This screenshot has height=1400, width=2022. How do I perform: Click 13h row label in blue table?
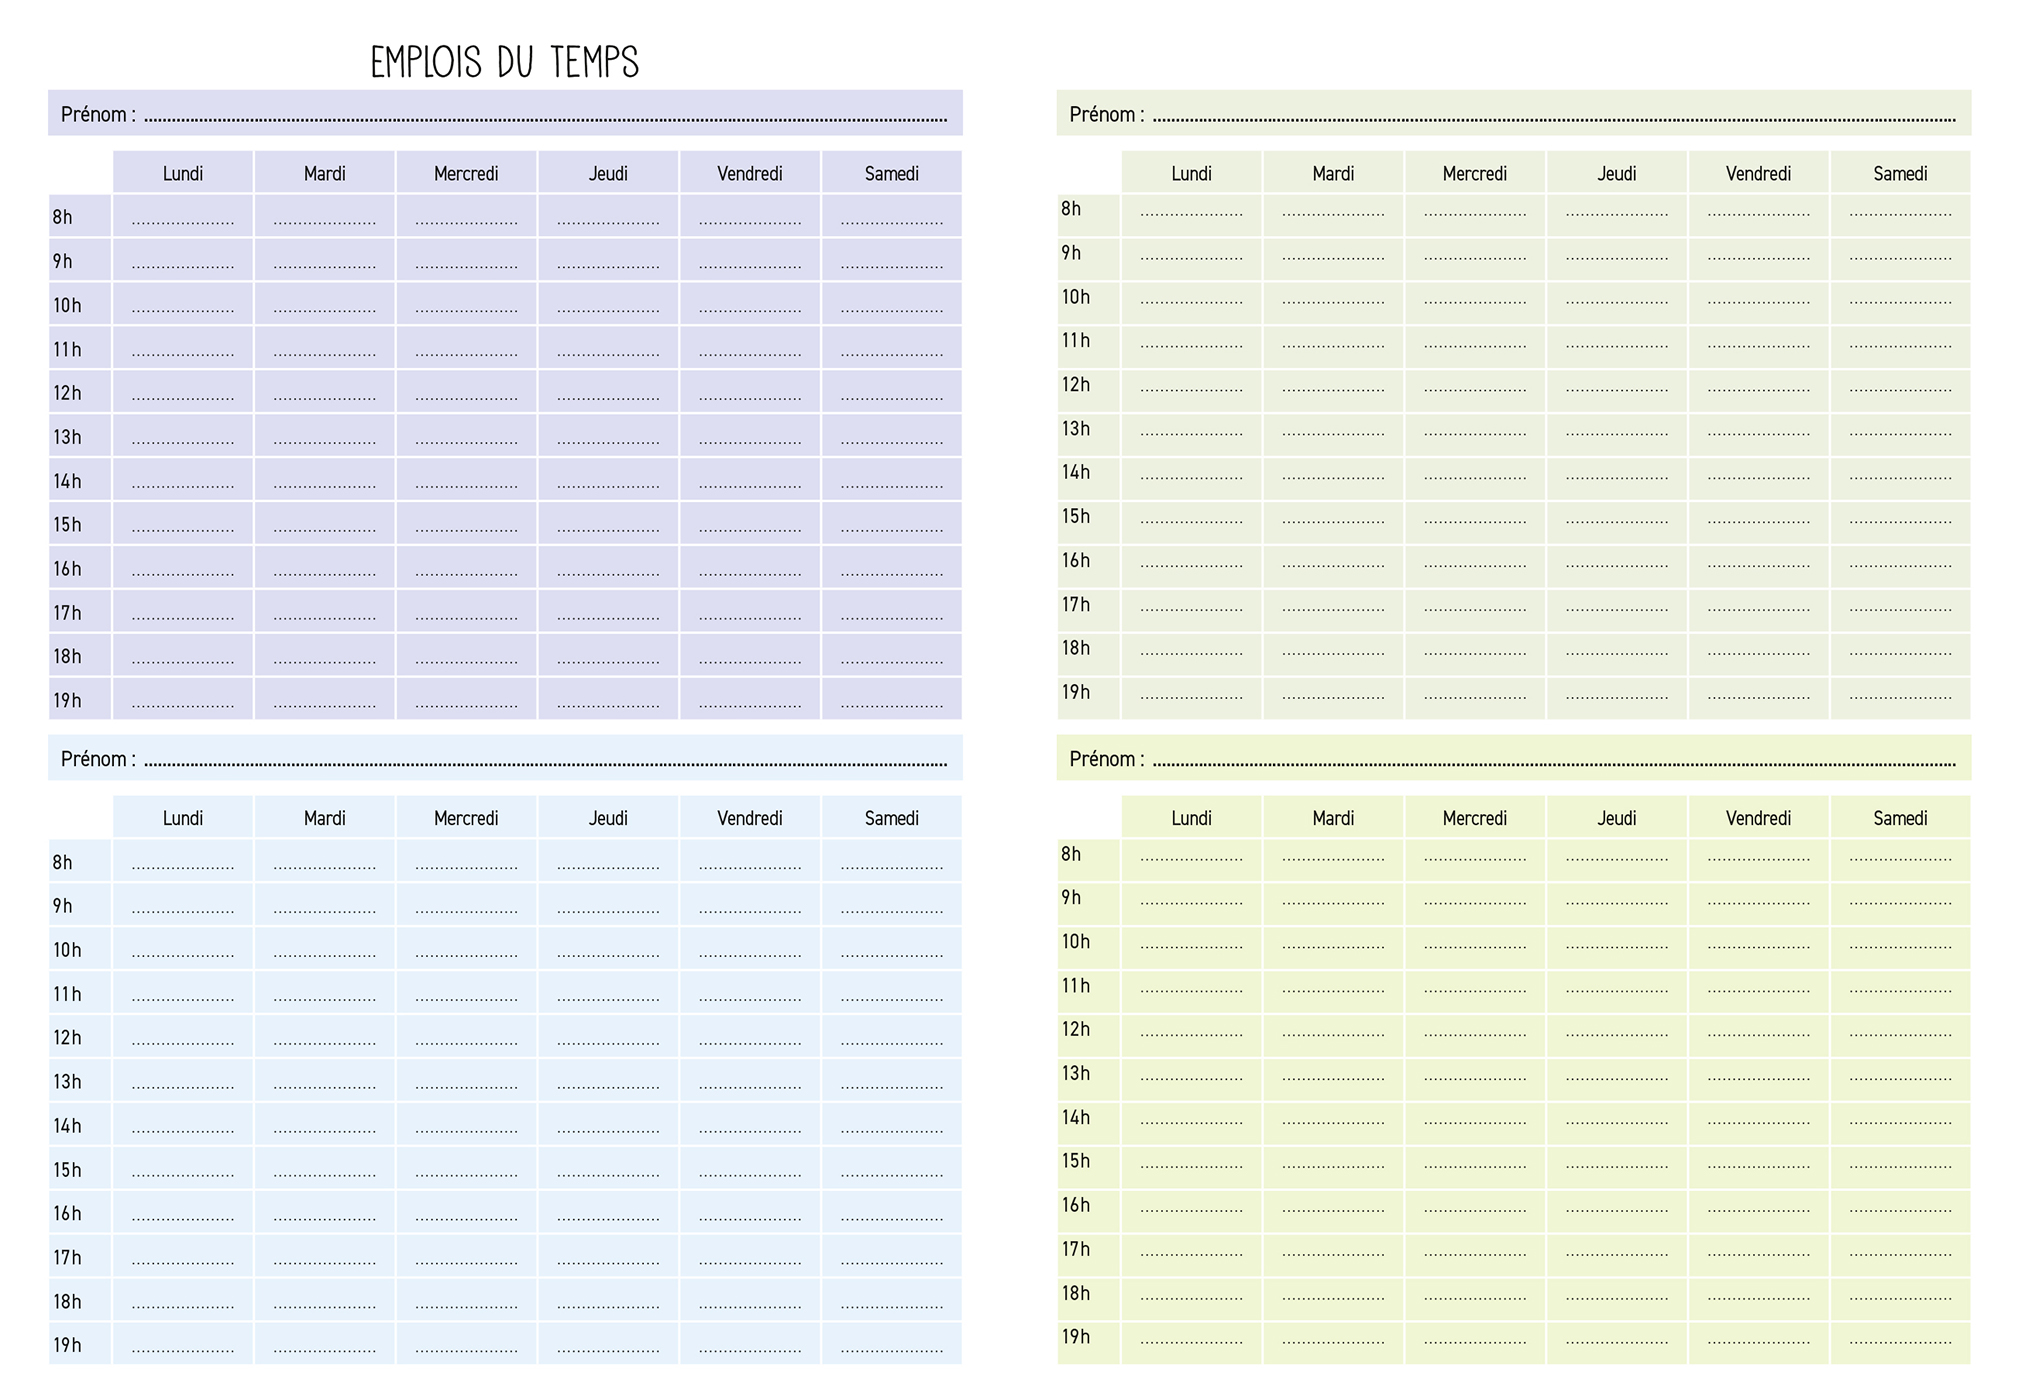coord(68,1082)
